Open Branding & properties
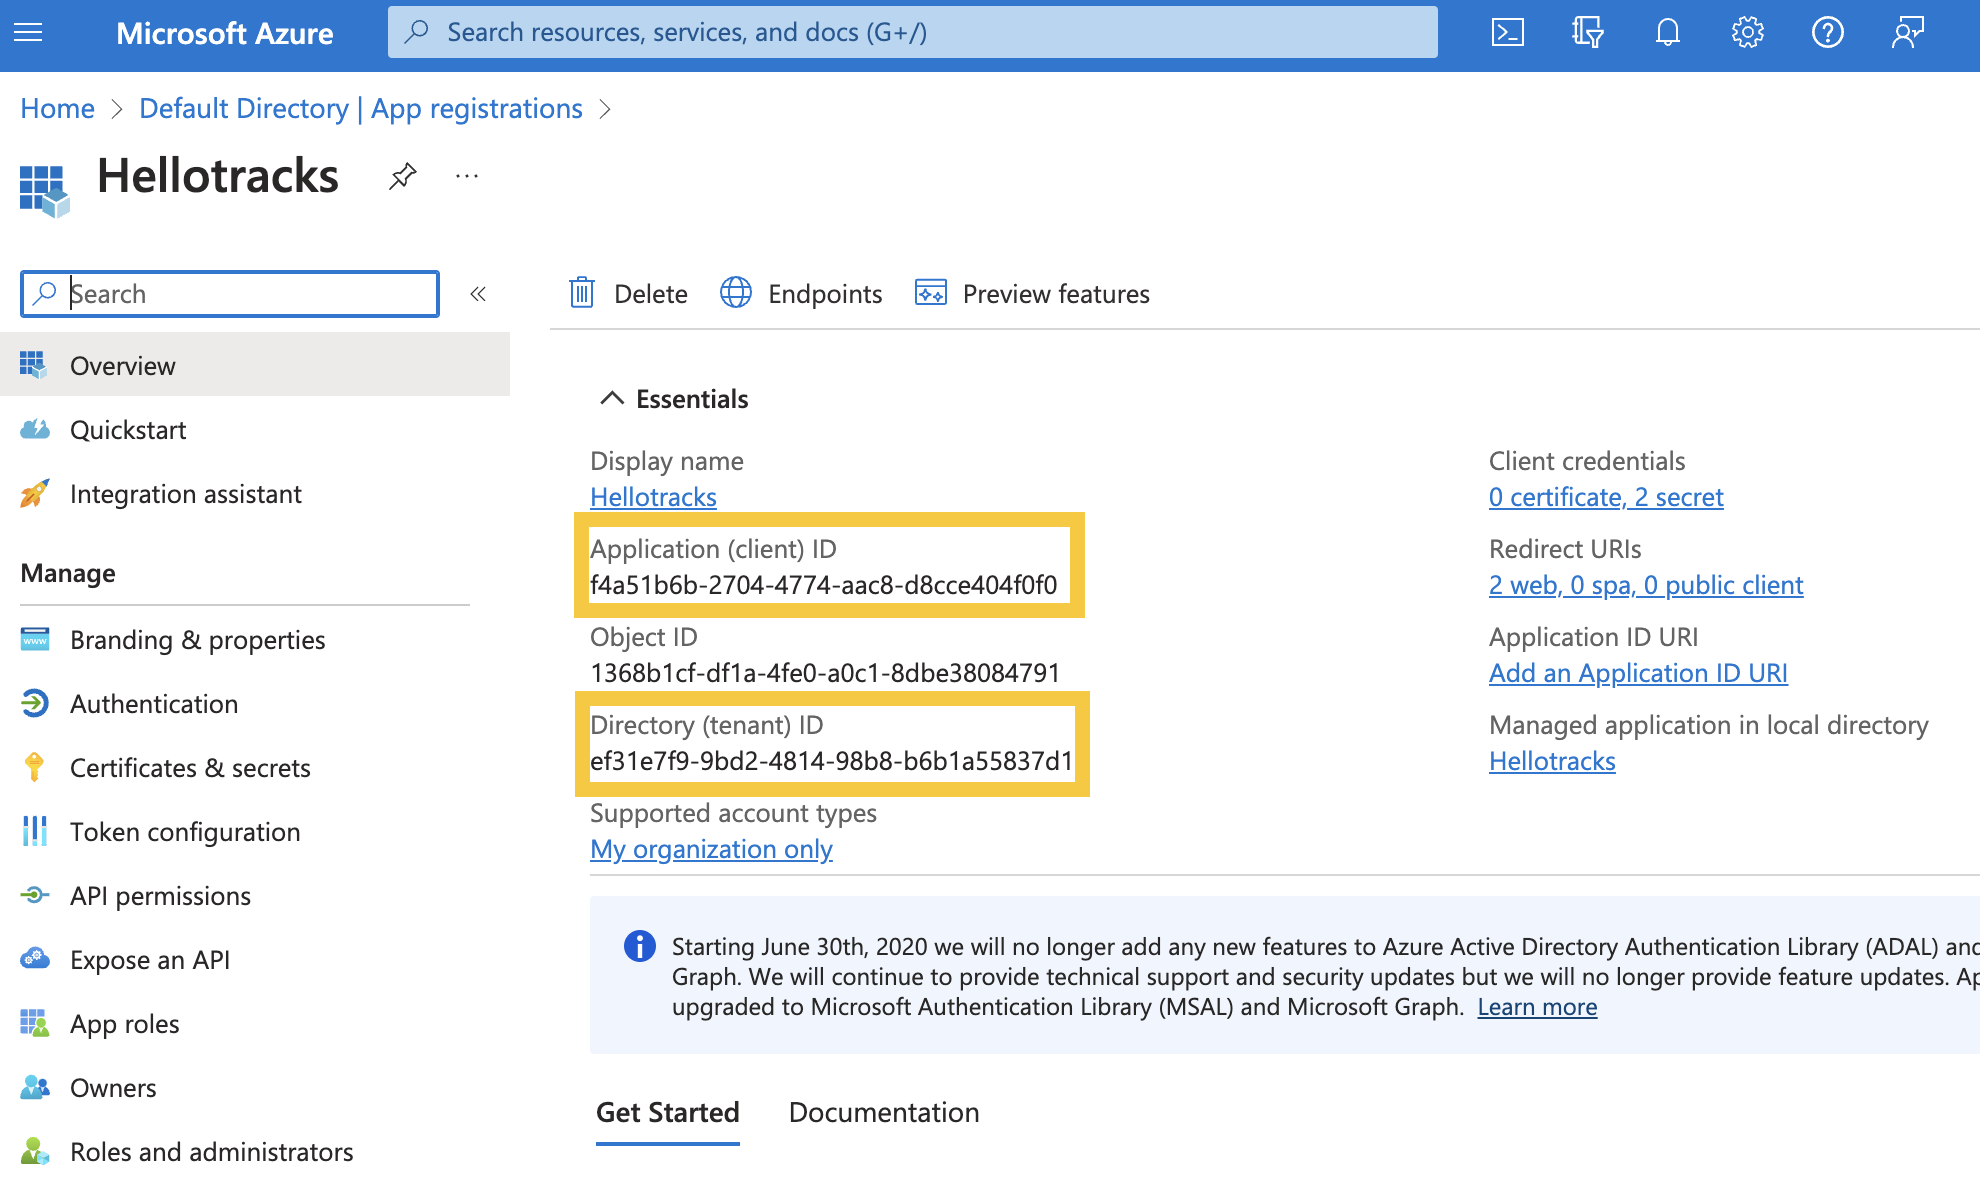Image resolution: width=1980 pixels, height=1192 pixels. point(198,640)
